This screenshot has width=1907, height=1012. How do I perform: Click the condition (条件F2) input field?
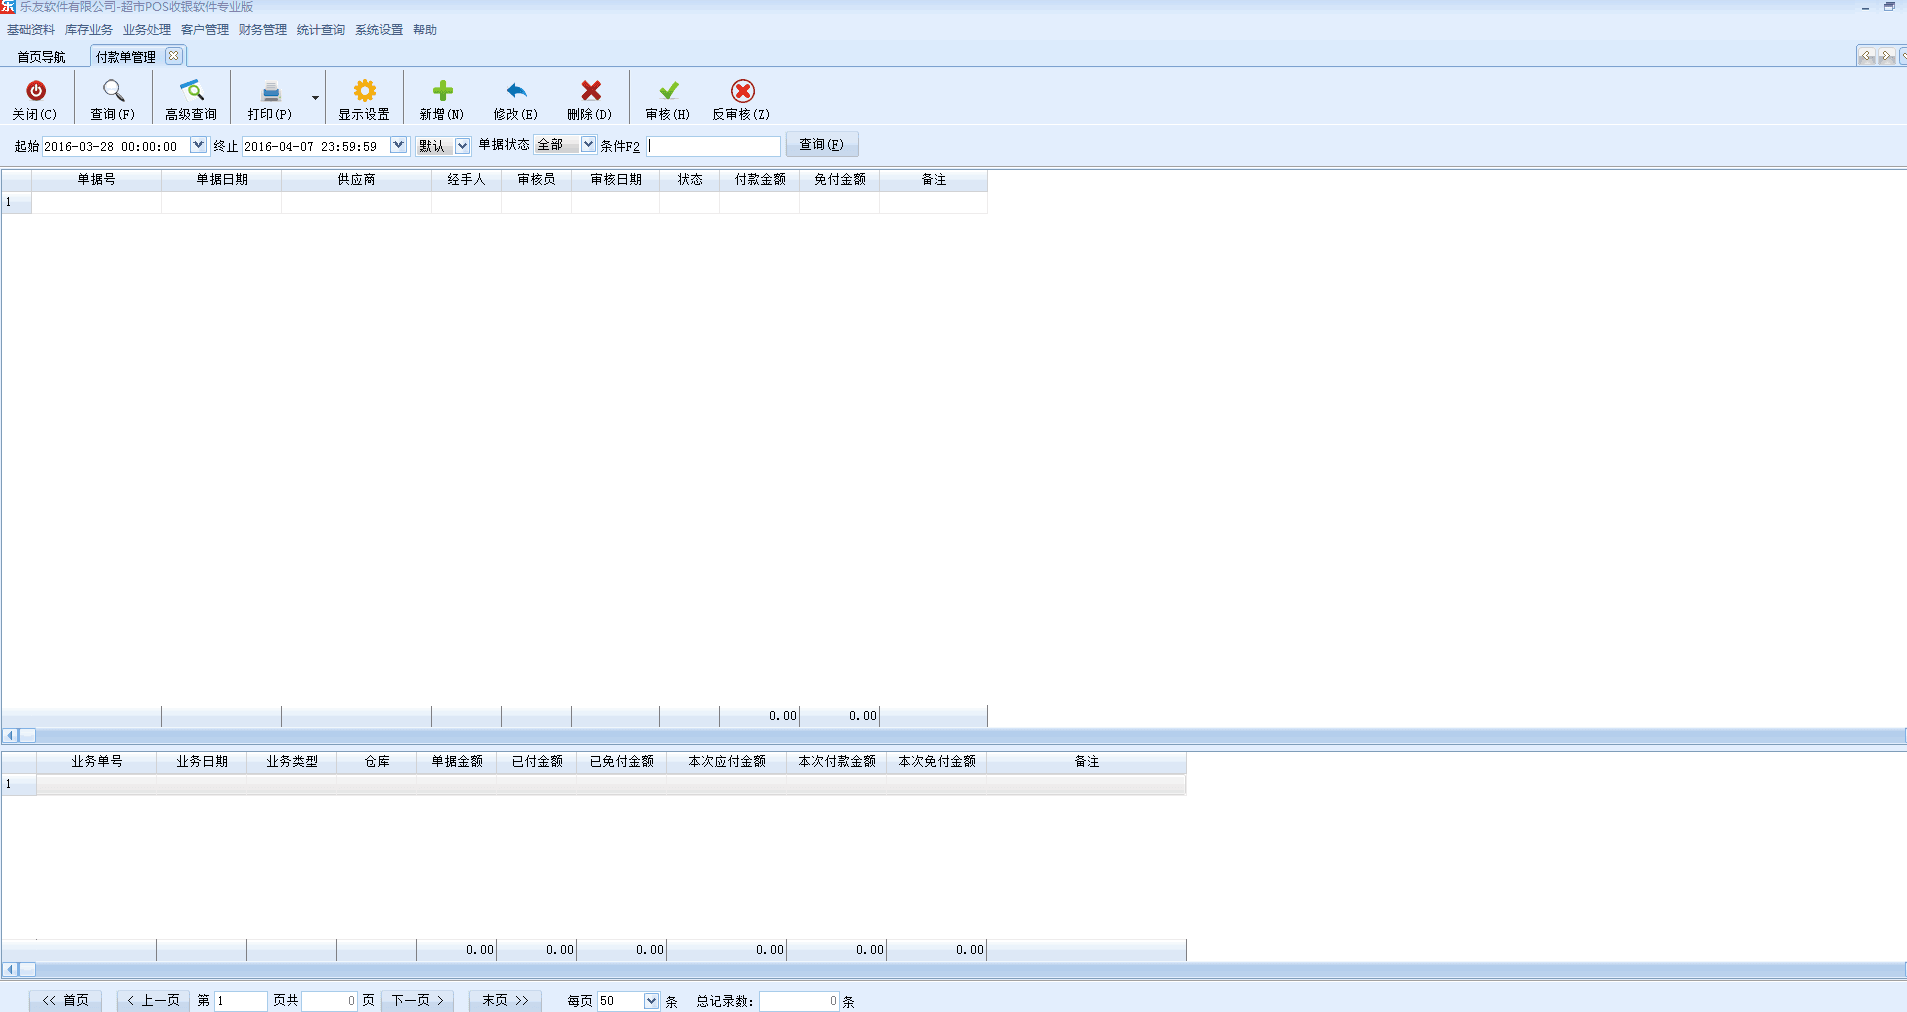[x=714, y=146]
